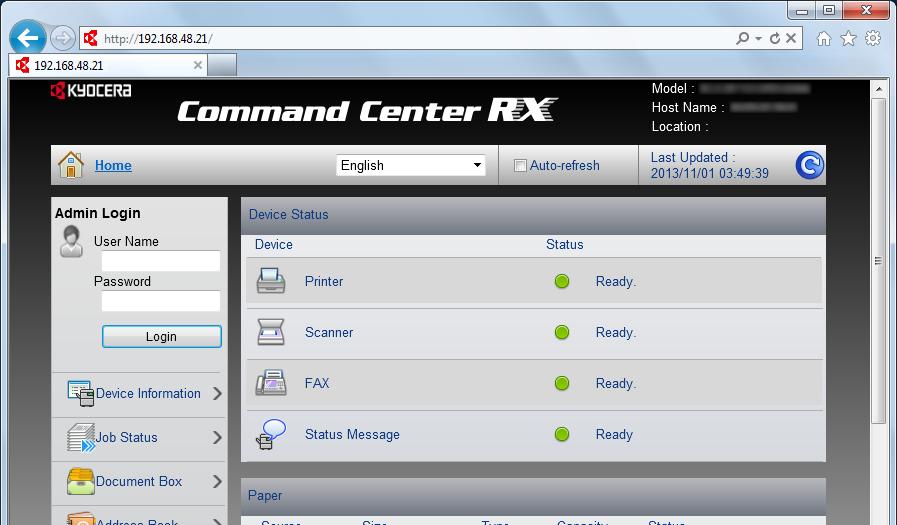897x525 pixels.
Task: Click the house icon beside Home
Action: click(71, 165)
